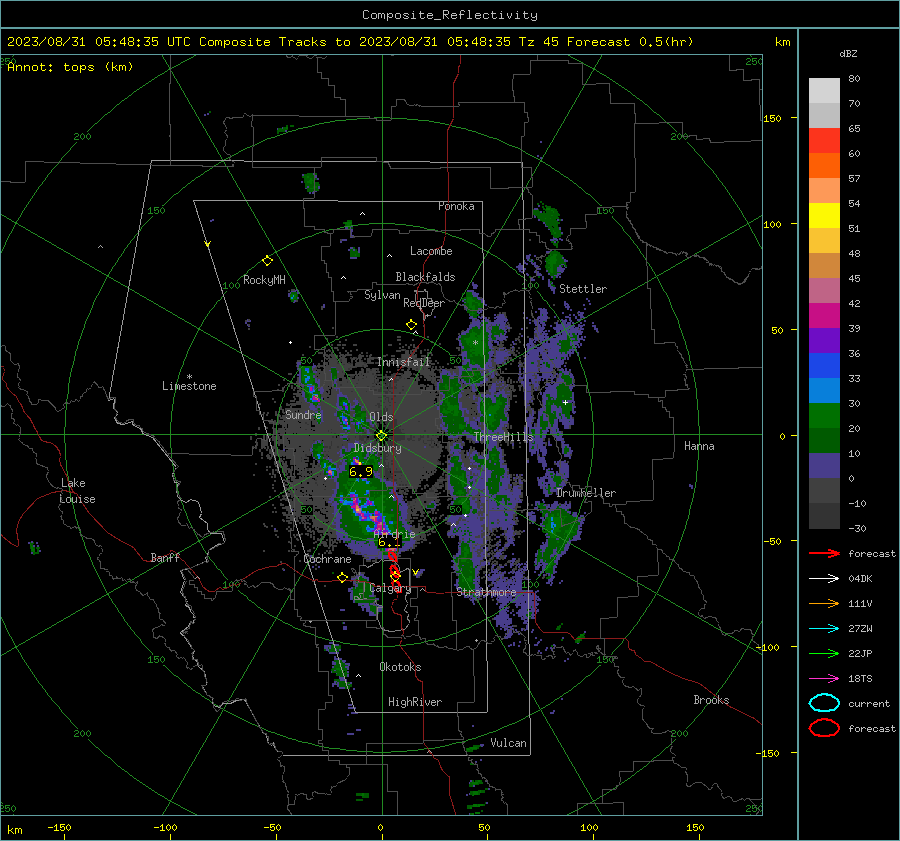Click the -30 dBZ scale value
Viewport: 900px width, 841px height.
(x=857, y=529)
